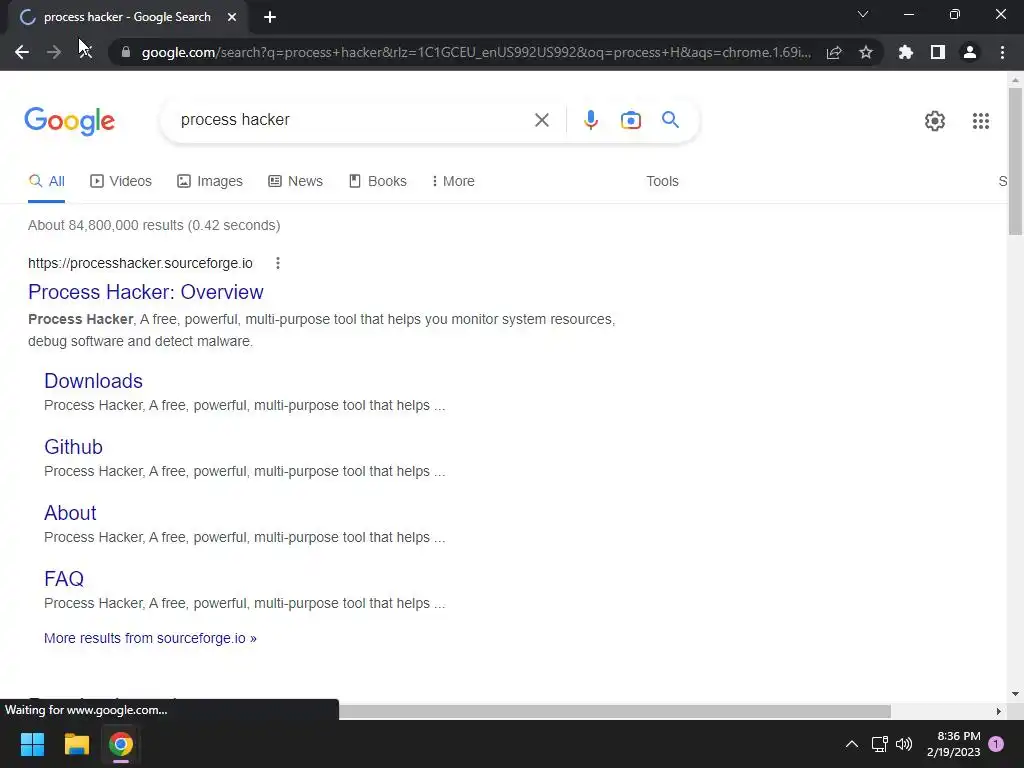The image size is (1024, 768).
Task: Open Chrome's three-dot customize menu
Action: click(1002, 52)
